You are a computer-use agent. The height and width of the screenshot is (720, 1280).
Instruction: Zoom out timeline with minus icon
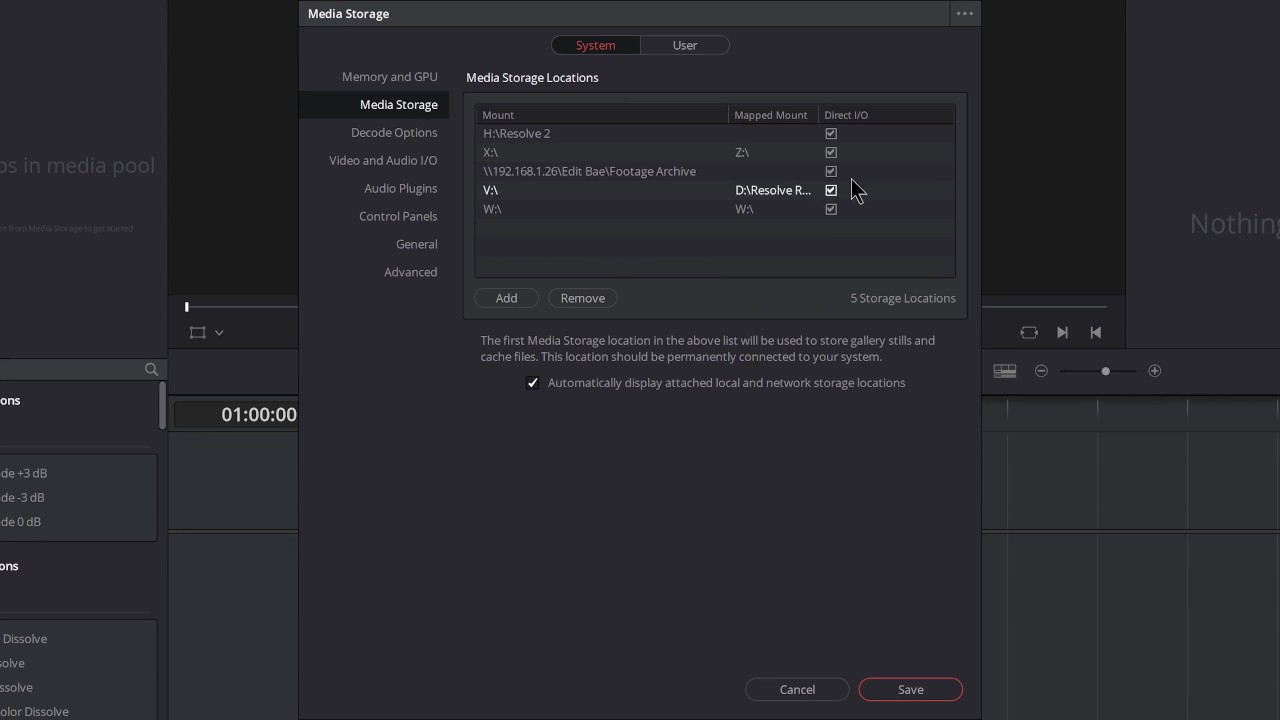click(1041, 371)
